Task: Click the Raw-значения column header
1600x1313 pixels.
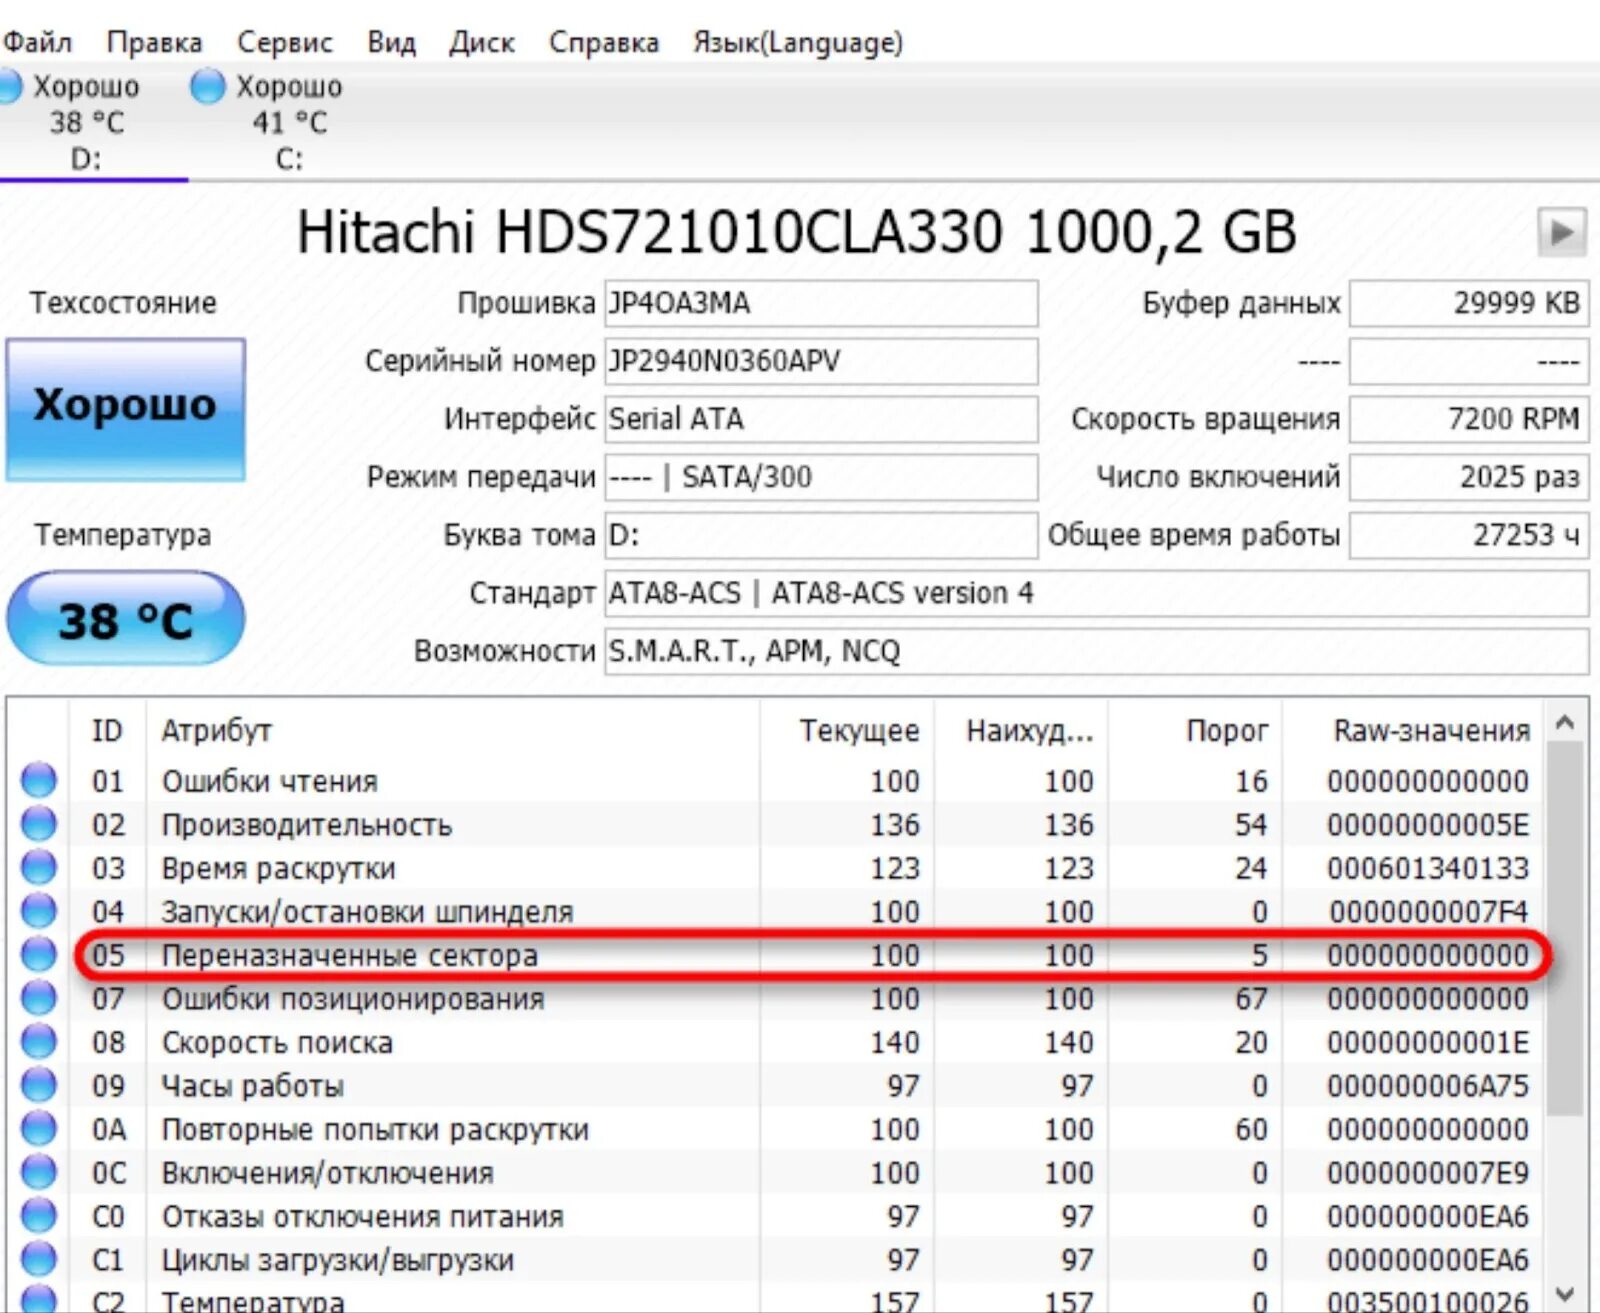Action: pos(1414,730)
